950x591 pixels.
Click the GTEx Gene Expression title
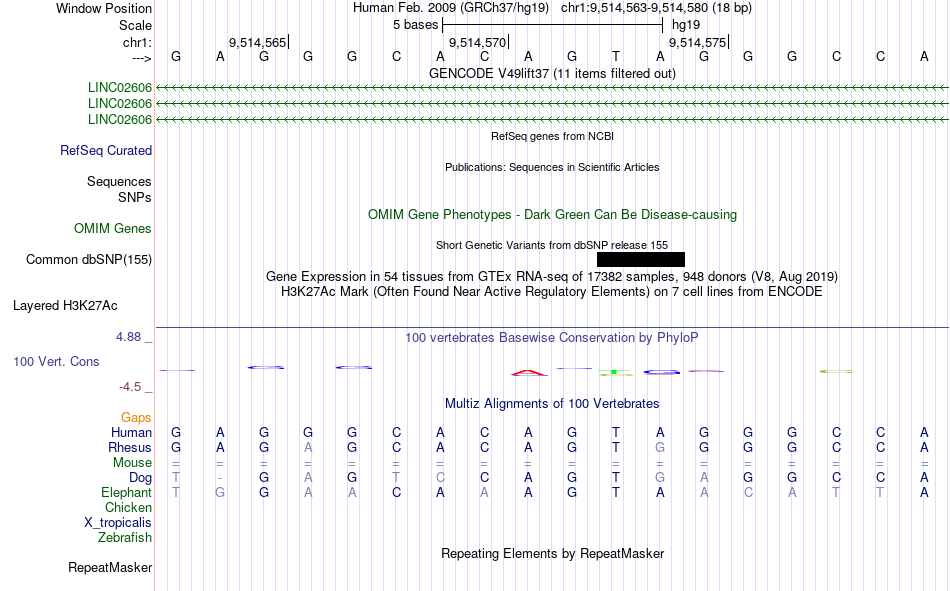coord(552,276)
